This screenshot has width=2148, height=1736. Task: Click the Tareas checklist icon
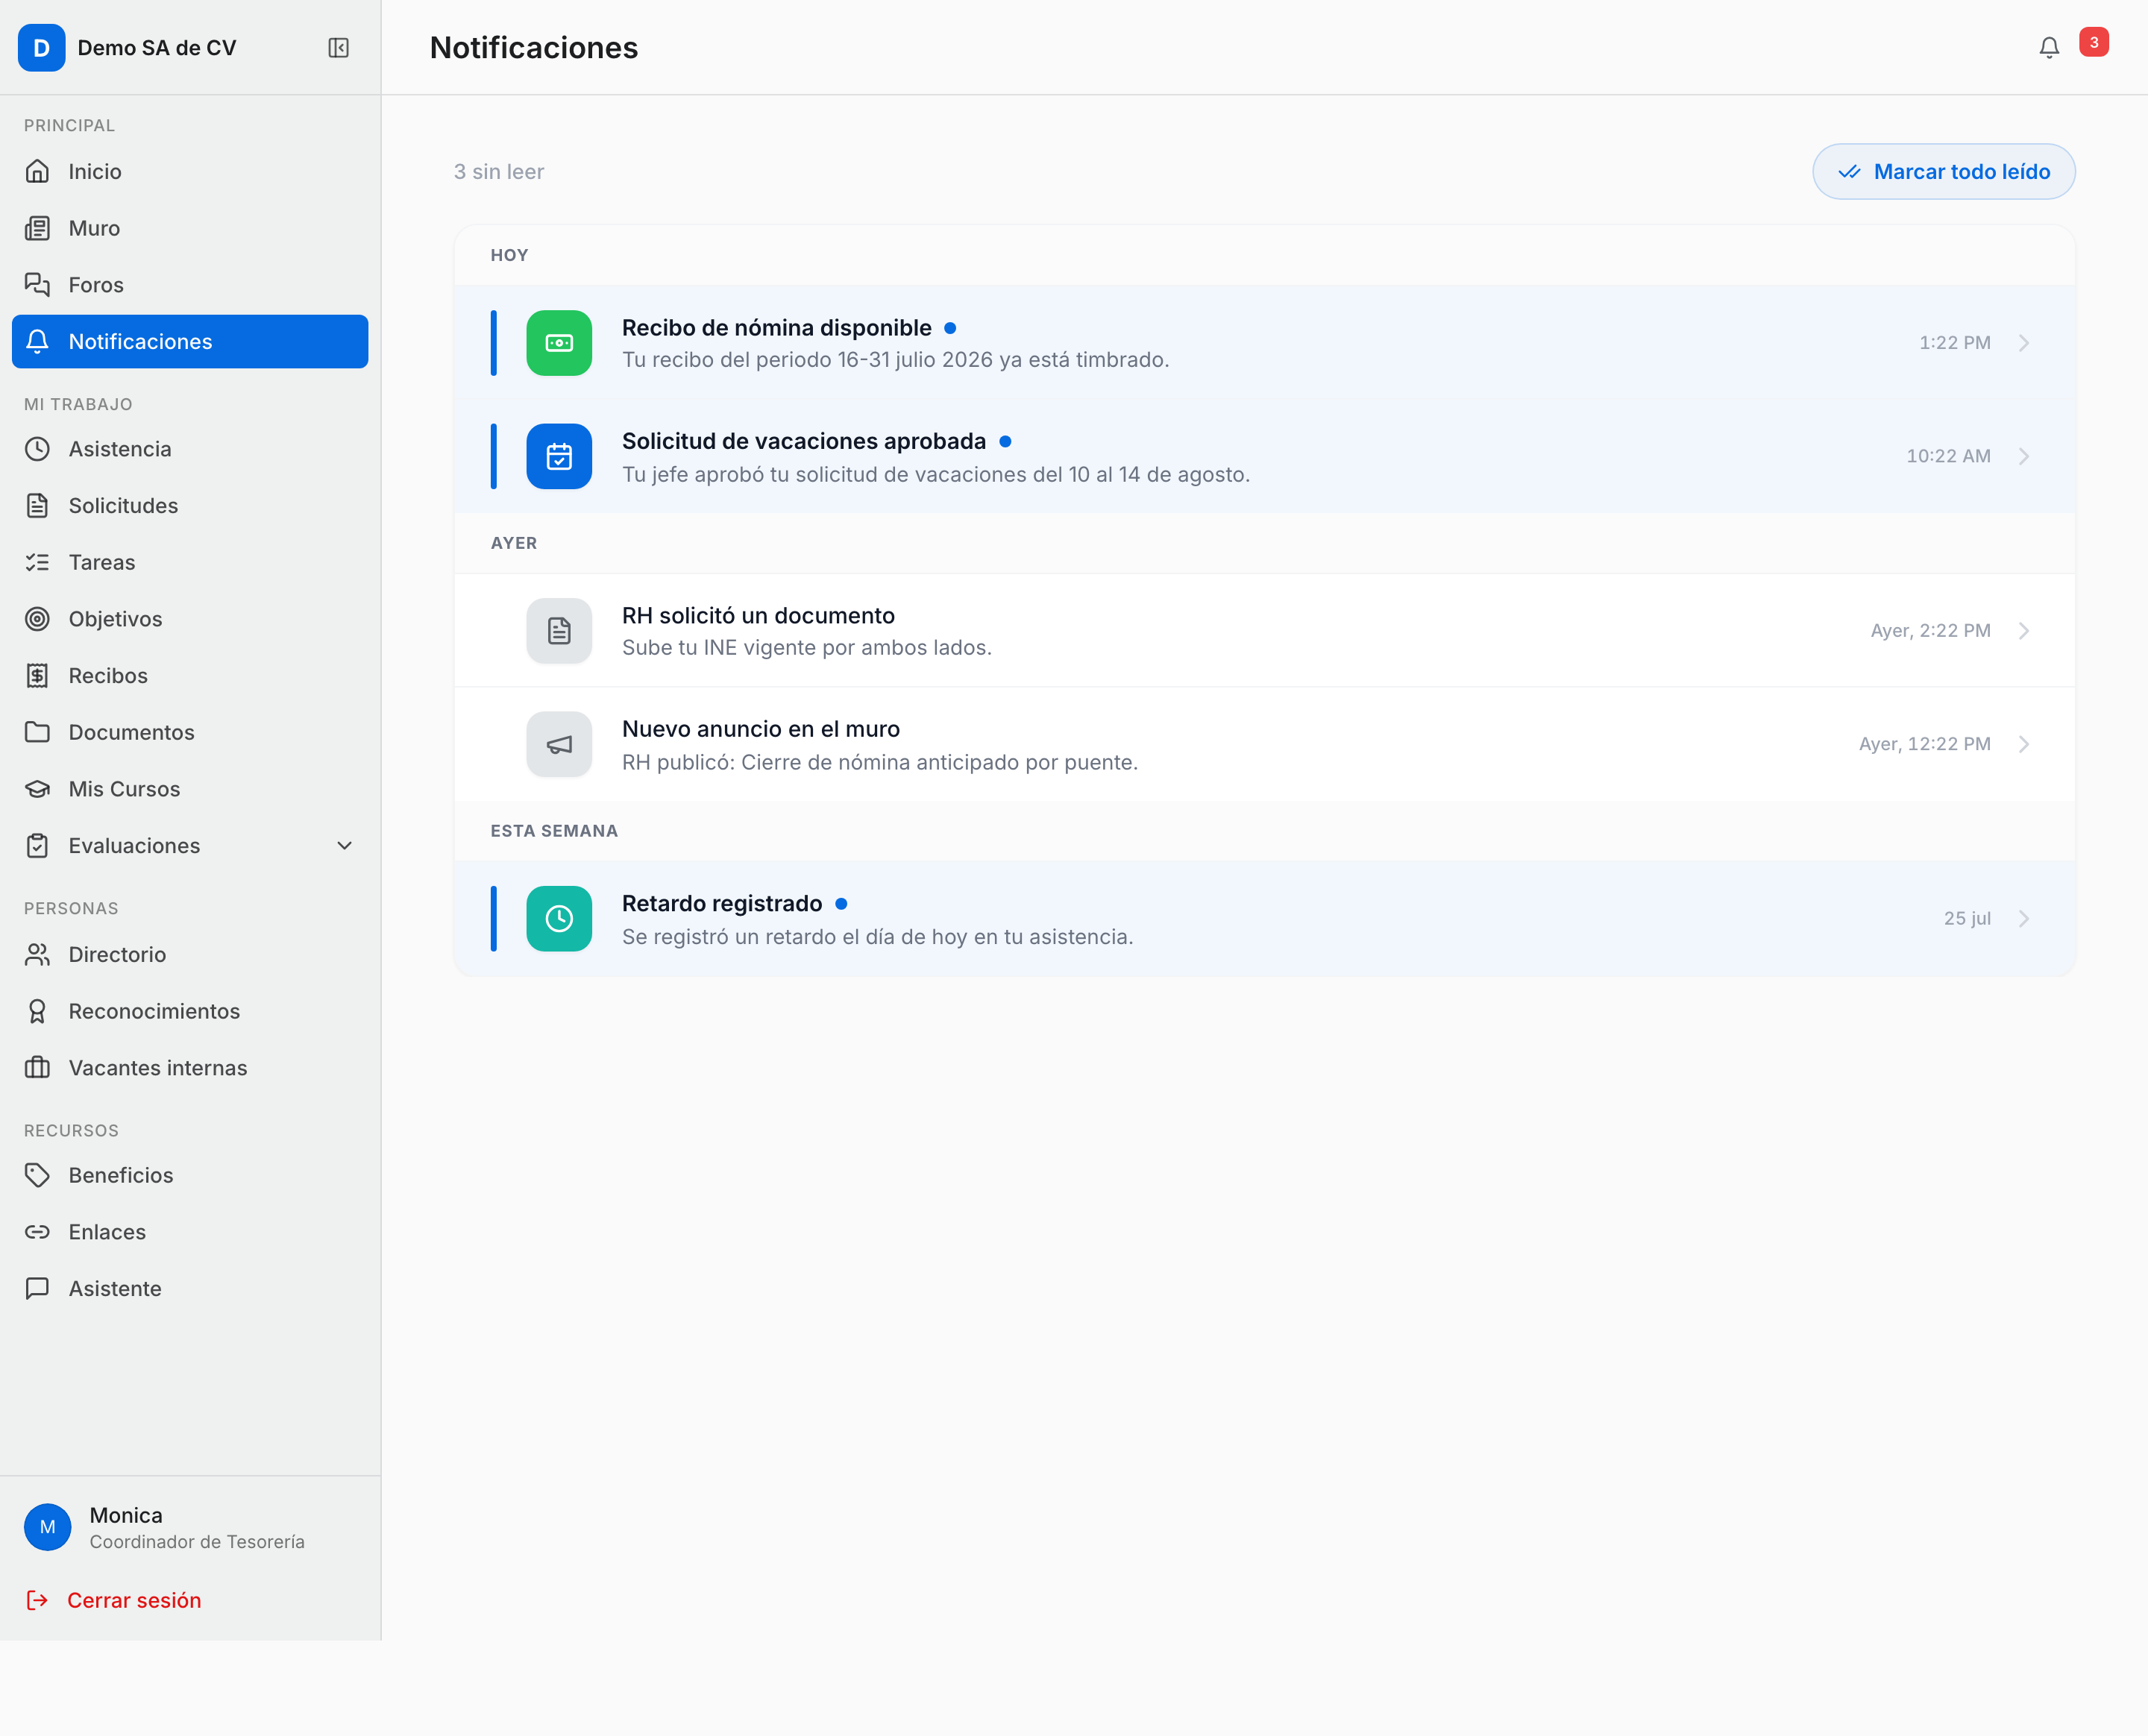pos(37,562)
